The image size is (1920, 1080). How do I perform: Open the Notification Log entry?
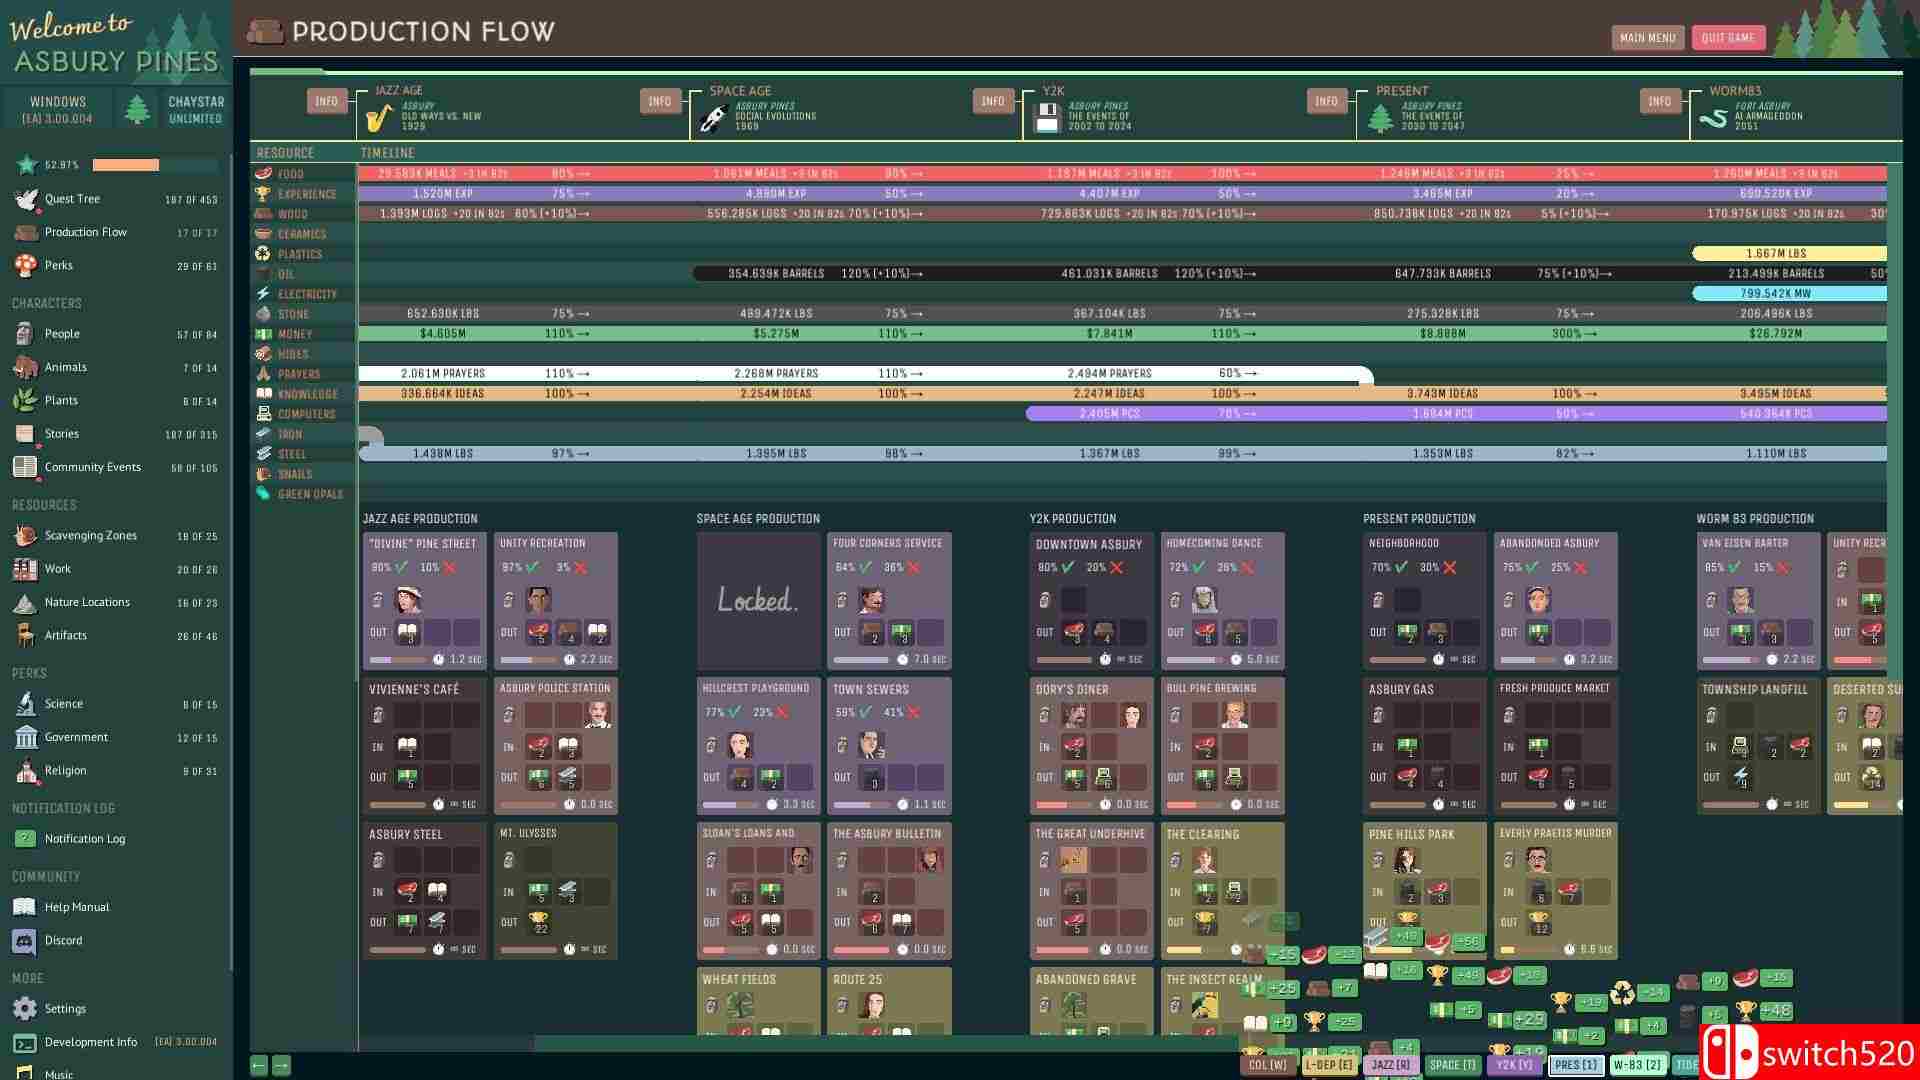coord(84,839)
